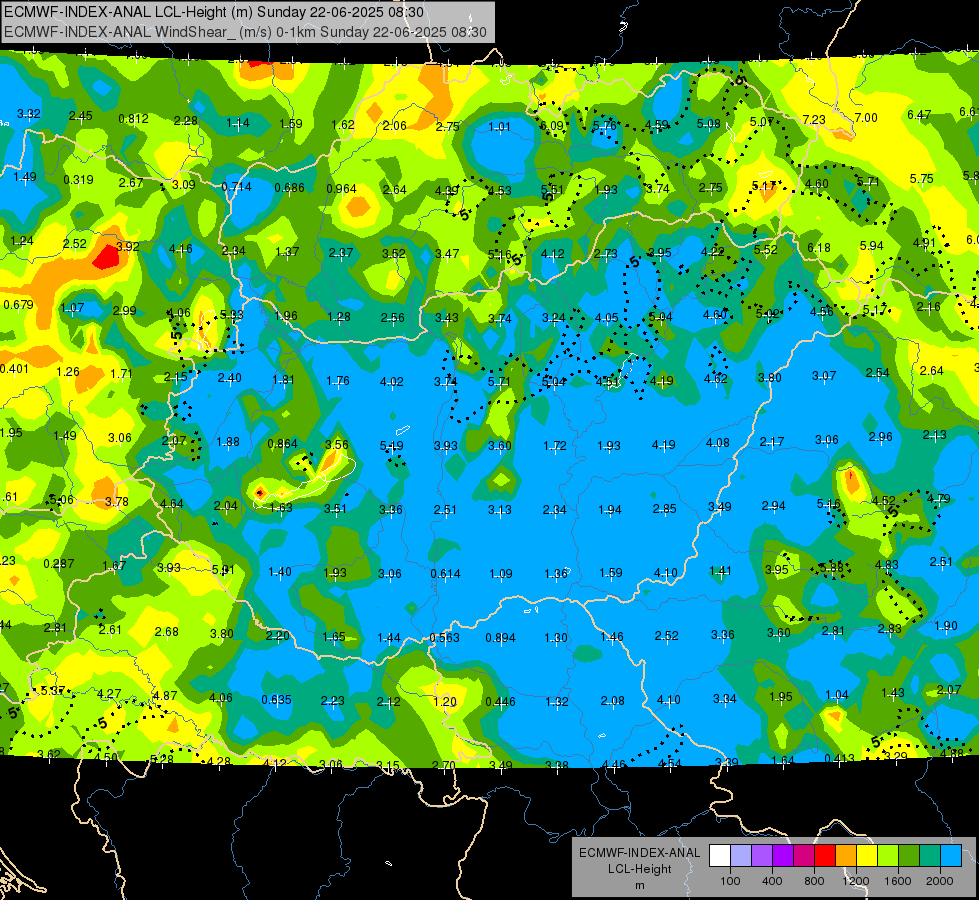Click wind shear value 0.563
Viewport: 979px width, 900px height.
click(x=445, y=638)
